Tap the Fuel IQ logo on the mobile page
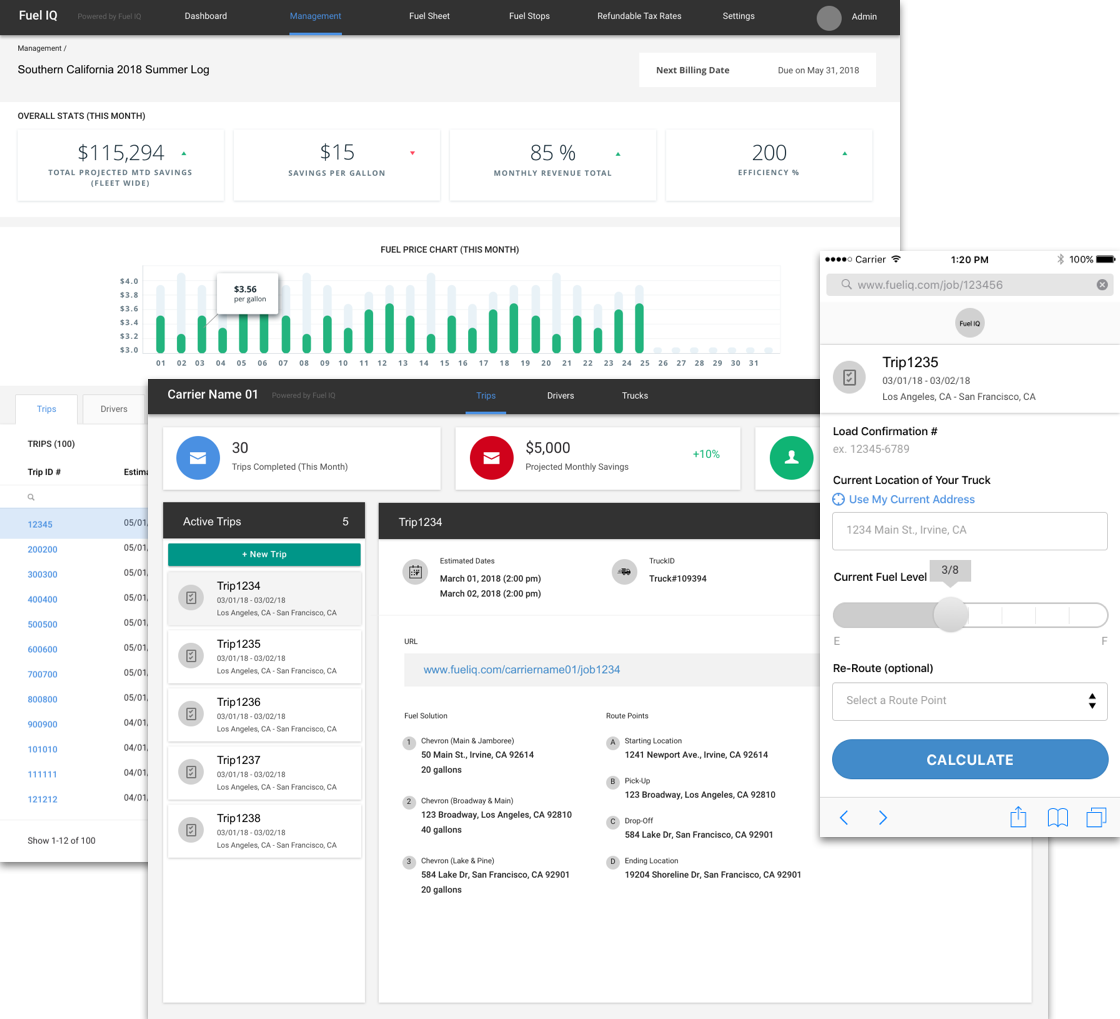The image size is (1120, 1019). 969,322
